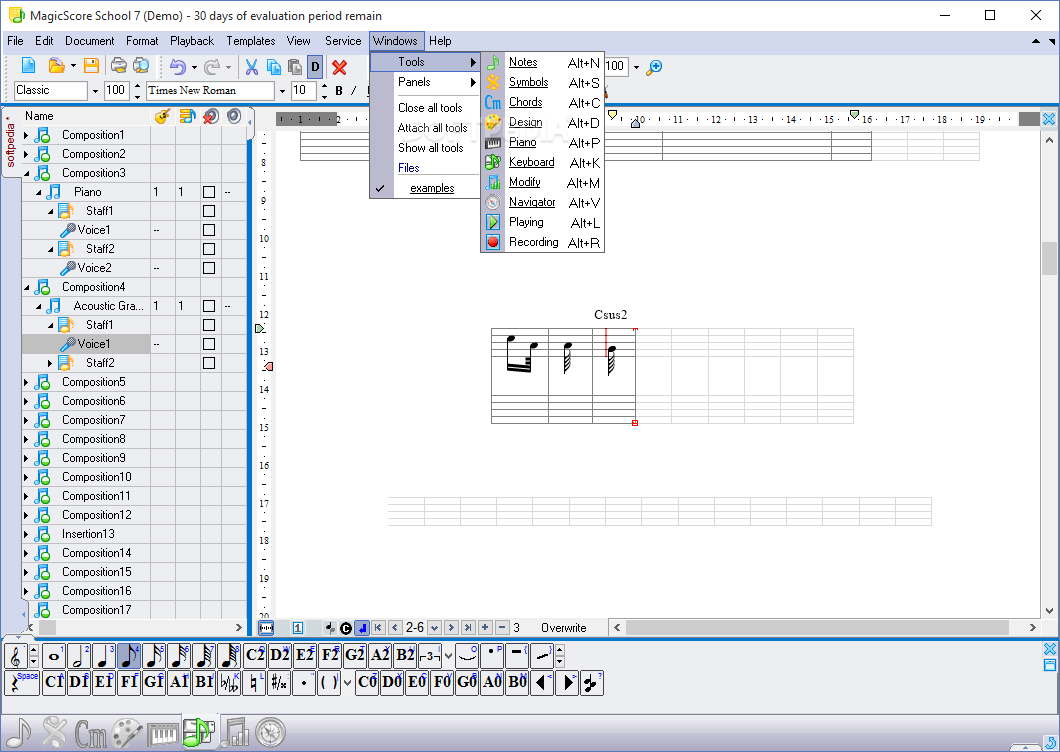Click the first-page navigation button
Image resolution: width=1060 pixels, height=752 pixels.
click(x=378, y=628)
